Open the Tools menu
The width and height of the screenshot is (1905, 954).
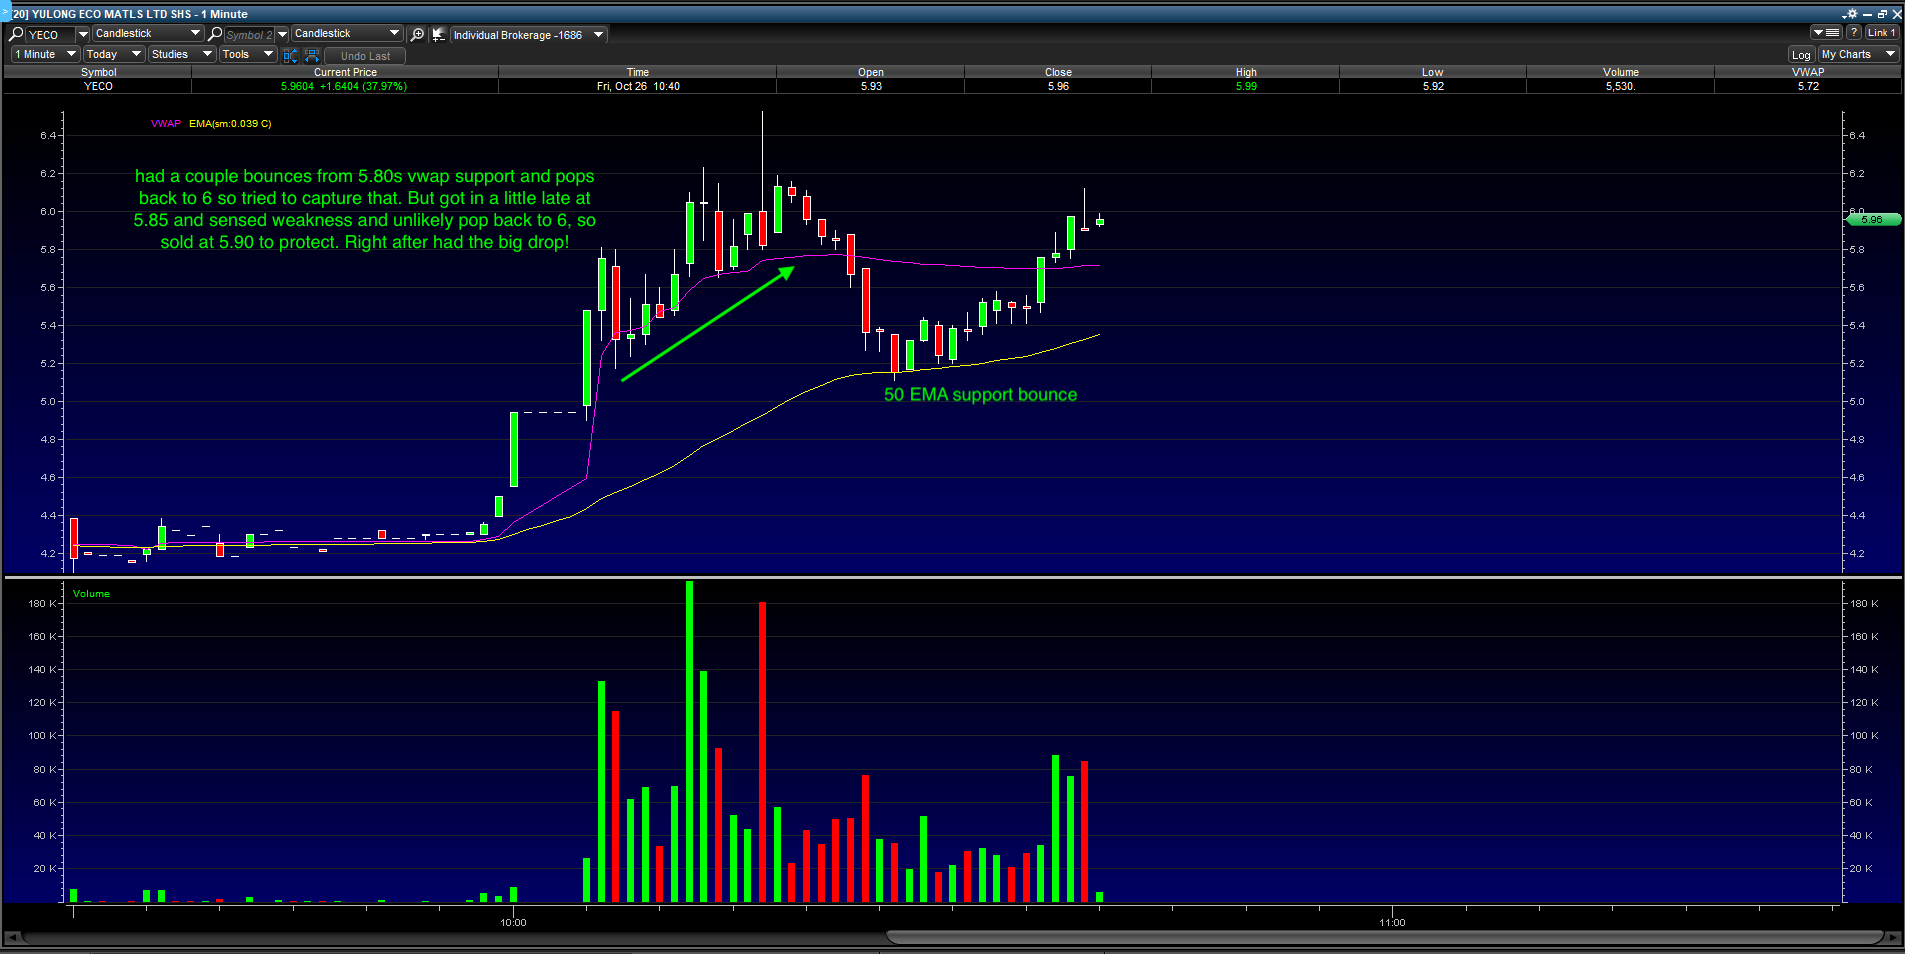[248, 55]
